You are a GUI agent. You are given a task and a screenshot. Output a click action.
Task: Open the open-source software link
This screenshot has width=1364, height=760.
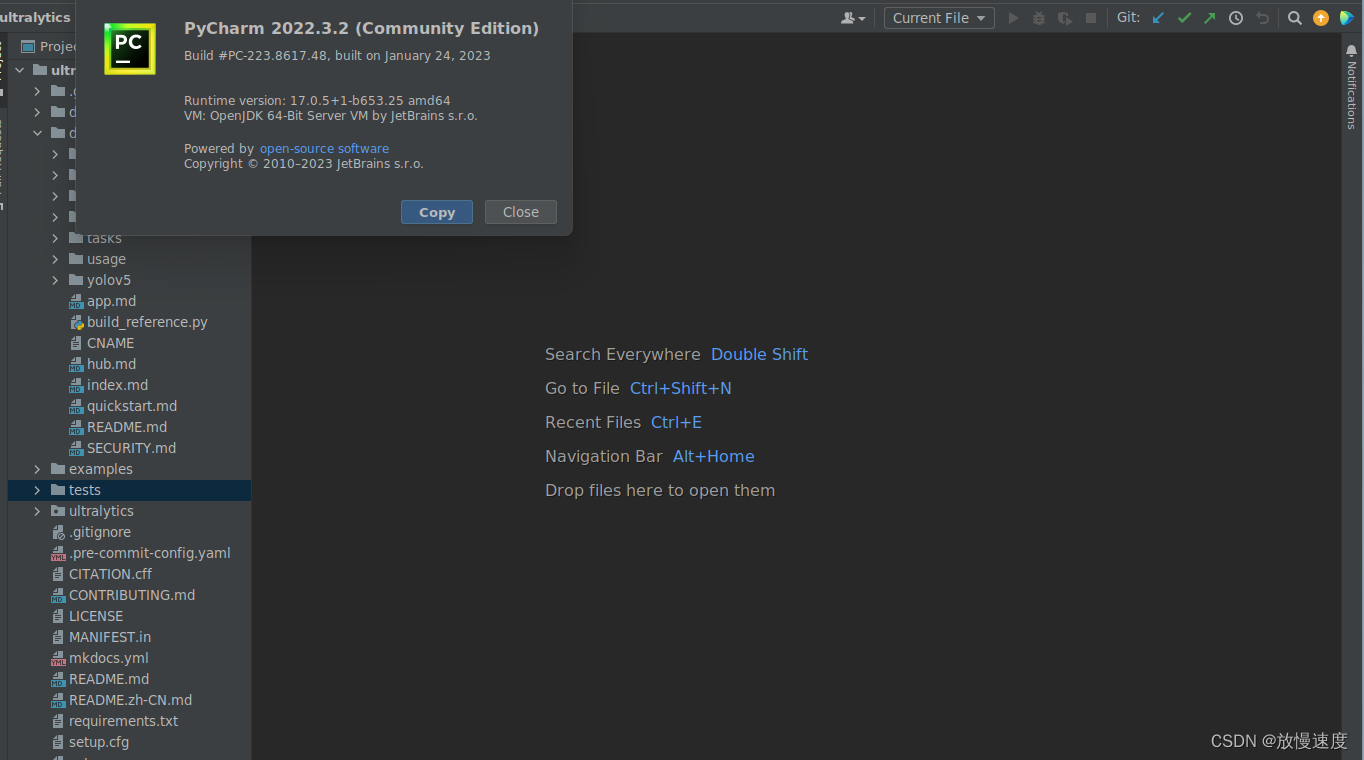click(x=324, y=148)
